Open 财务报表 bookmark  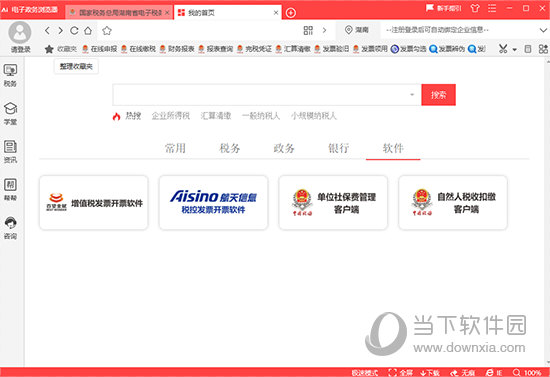point(176,49)
